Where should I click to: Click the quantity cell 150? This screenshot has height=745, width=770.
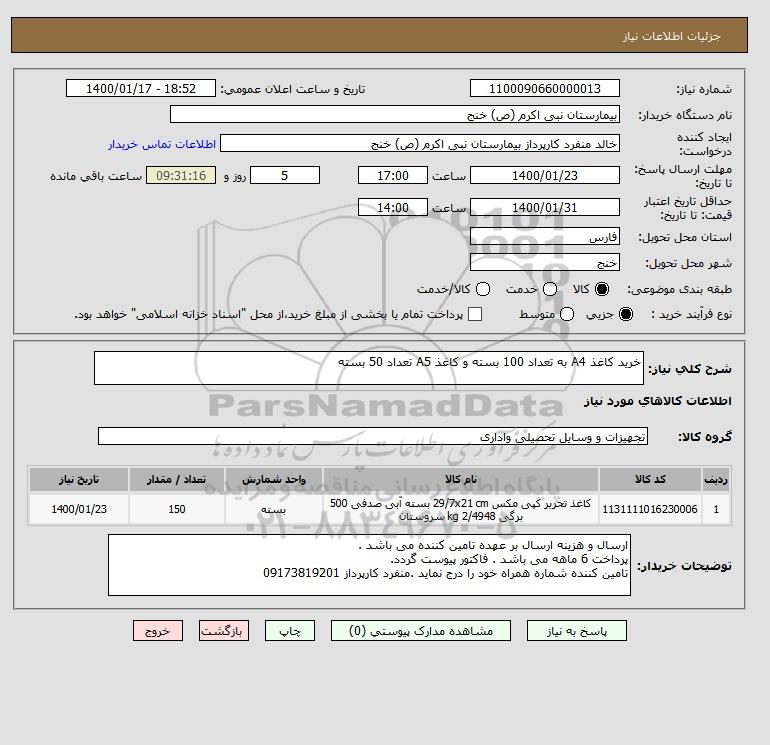[x=177, y=509]
